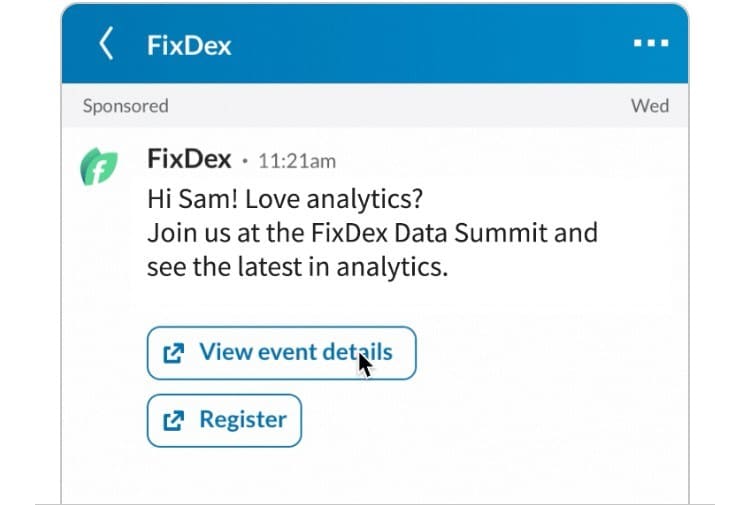Click the FixDex title in the blue header
The height and width of the screenshot is (505, 750).
189,45
